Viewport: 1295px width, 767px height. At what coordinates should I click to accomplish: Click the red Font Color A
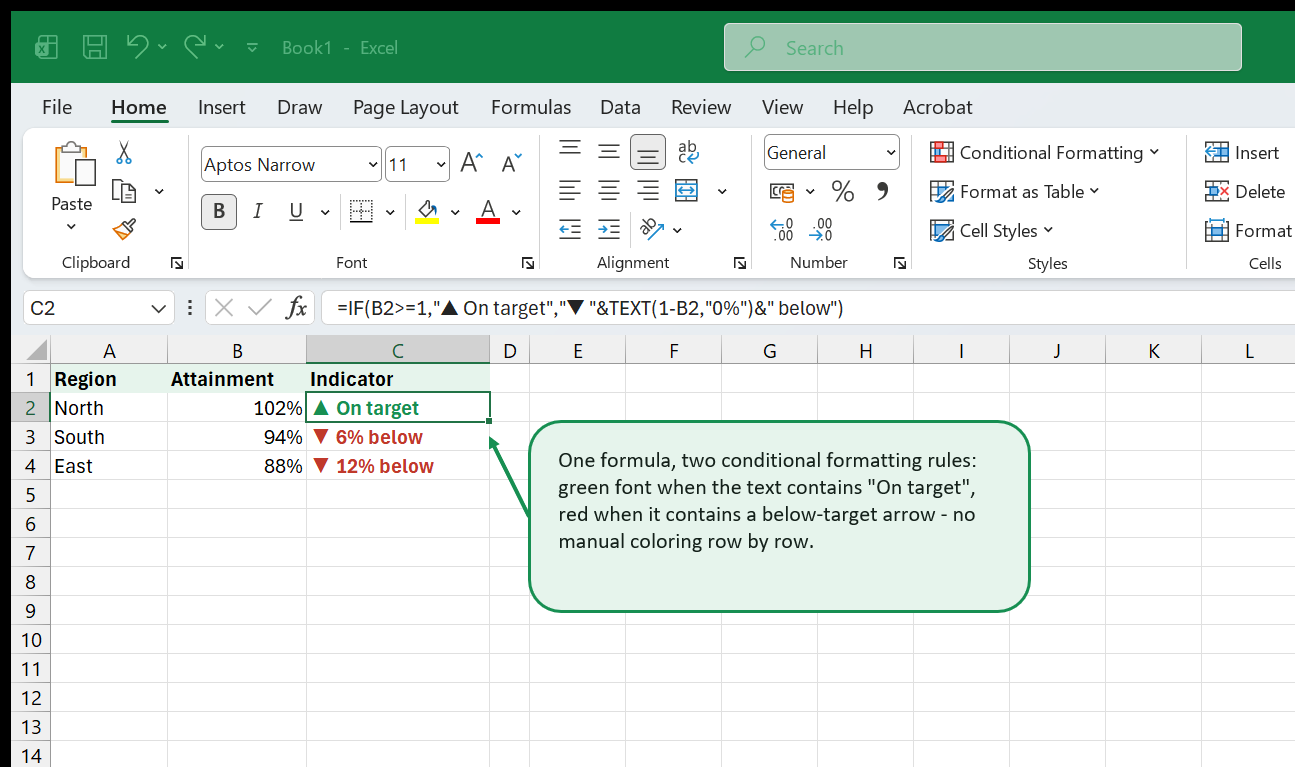(x=488, y=211)
